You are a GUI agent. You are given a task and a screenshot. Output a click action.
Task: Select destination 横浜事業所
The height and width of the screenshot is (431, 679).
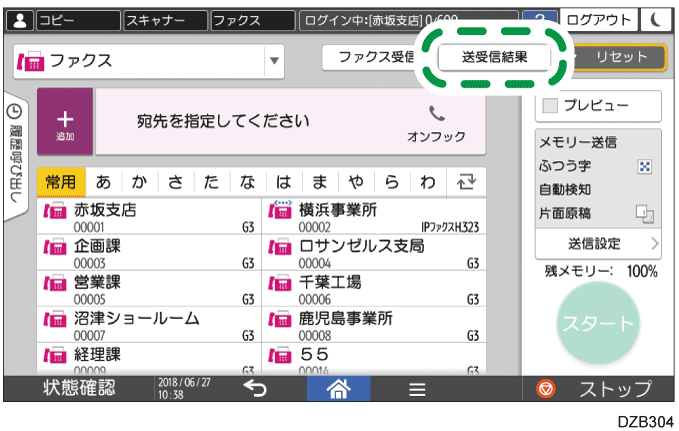(x=374, y=217)
